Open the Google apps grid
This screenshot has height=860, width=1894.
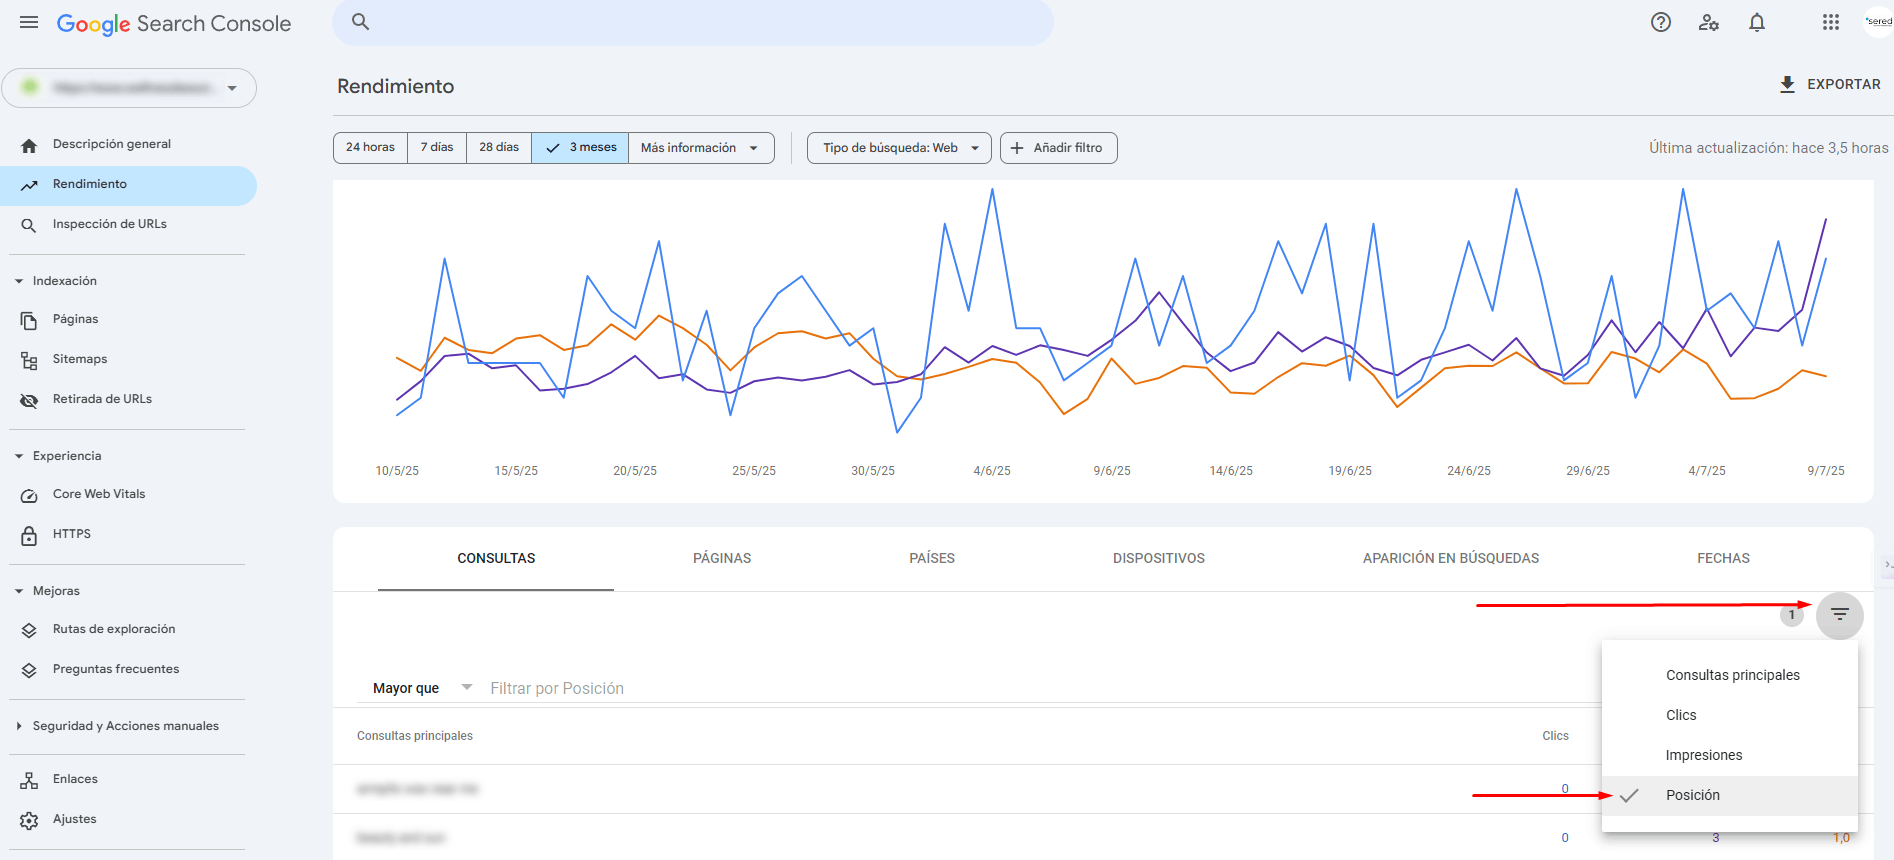1830,22
